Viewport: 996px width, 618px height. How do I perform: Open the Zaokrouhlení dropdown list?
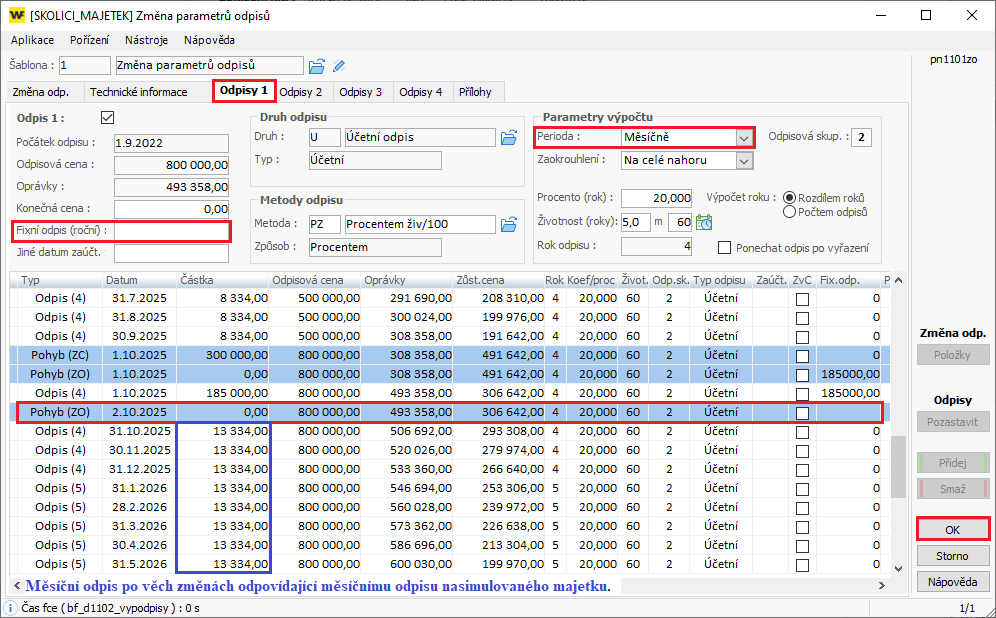pos(743,160)
